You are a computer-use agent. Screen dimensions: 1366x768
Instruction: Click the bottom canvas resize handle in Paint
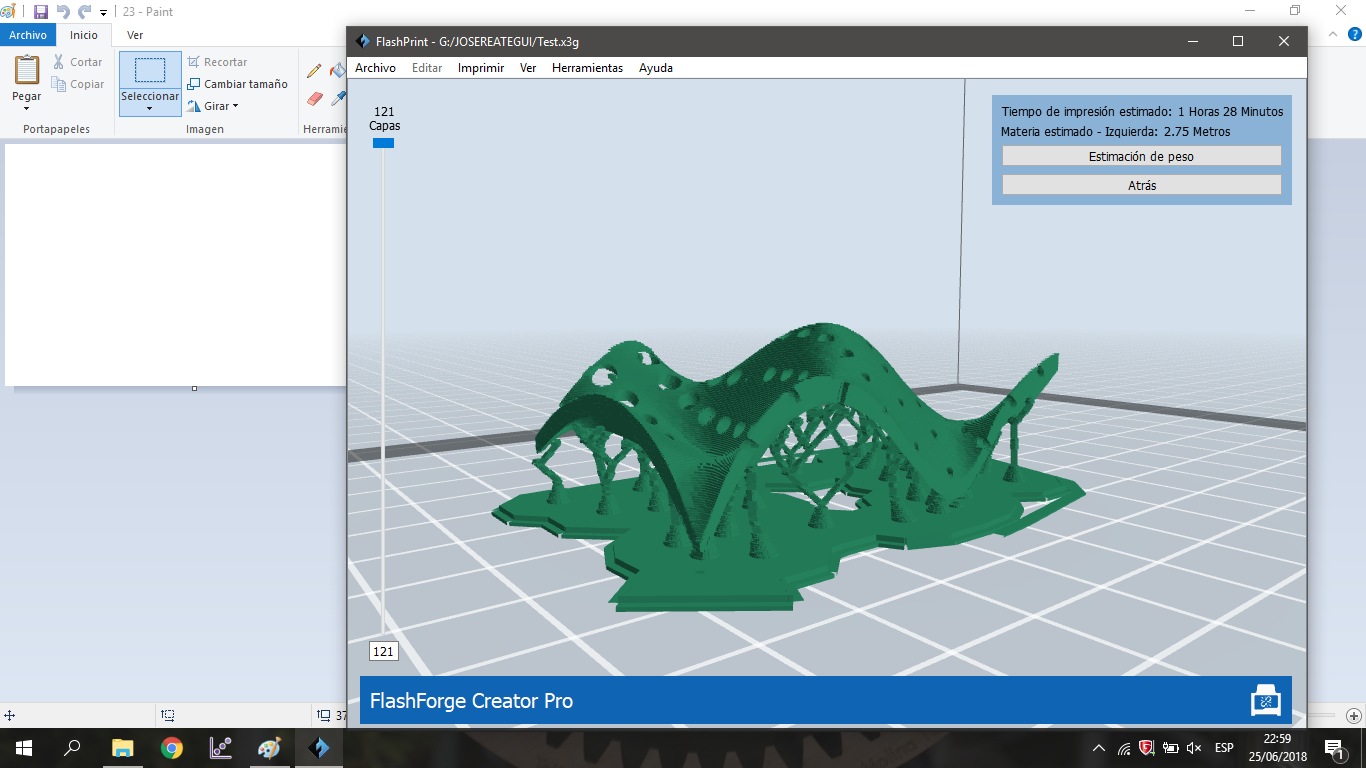[x=194, y=388]
